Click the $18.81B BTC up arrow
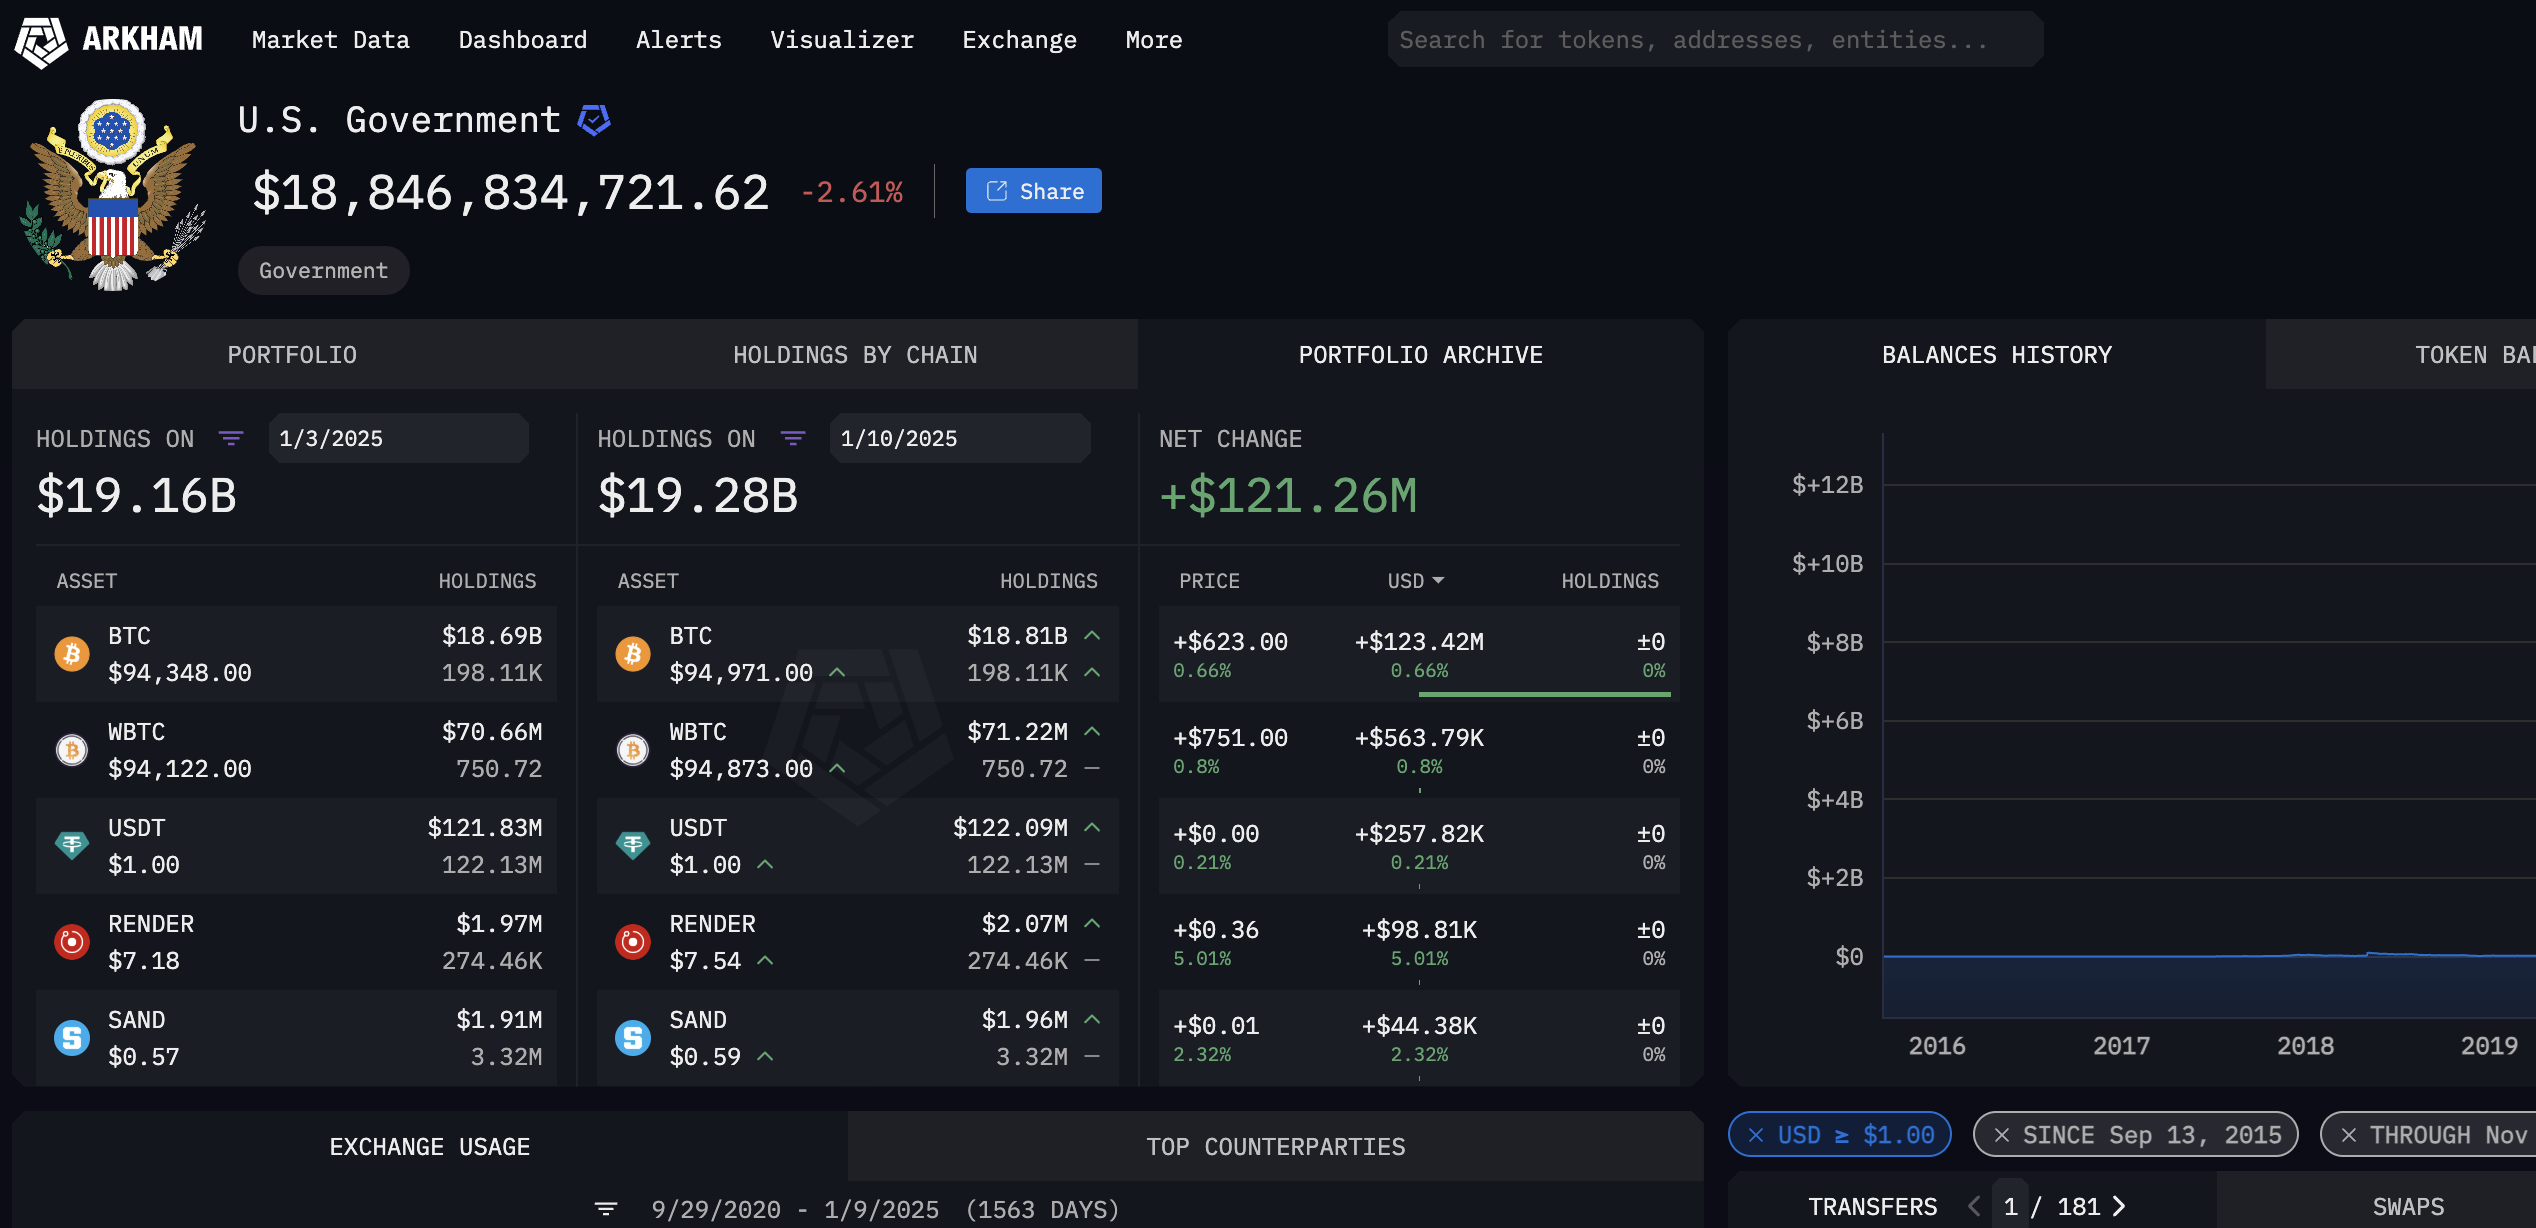Image resolution: width=2536 pixels, height=1228 pixels. click(1092, 635)
